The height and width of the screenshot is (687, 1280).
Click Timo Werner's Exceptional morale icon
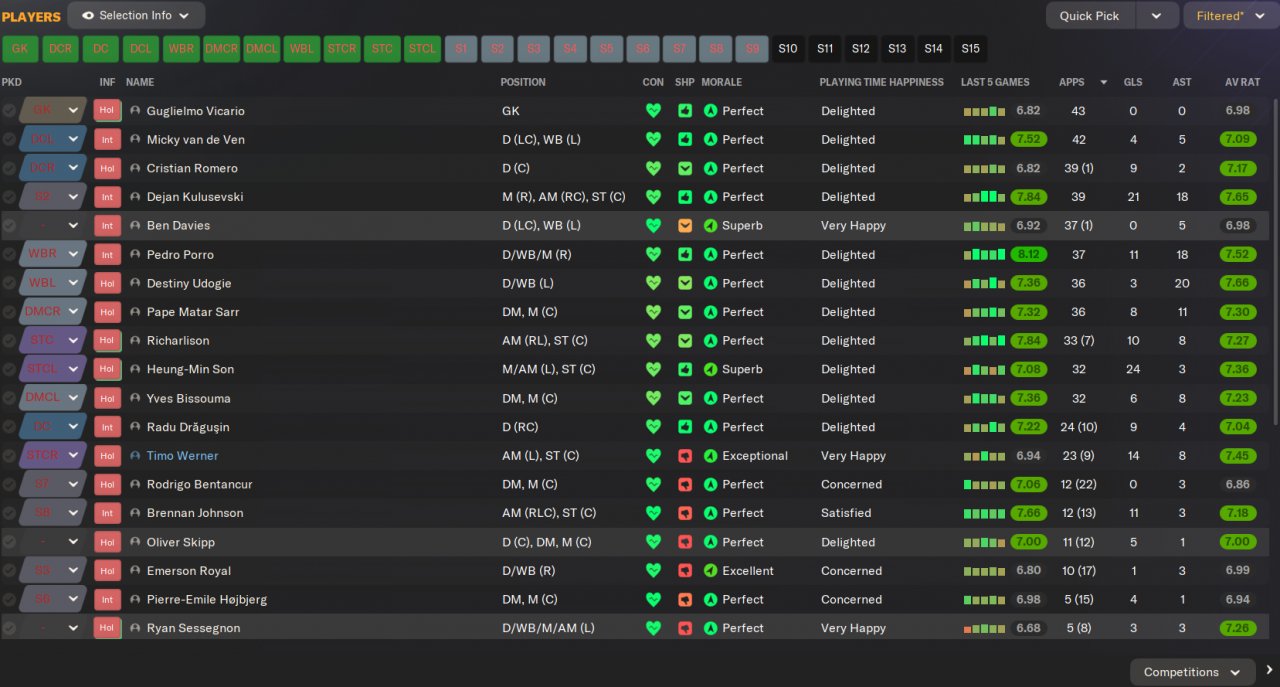[710, 456]
